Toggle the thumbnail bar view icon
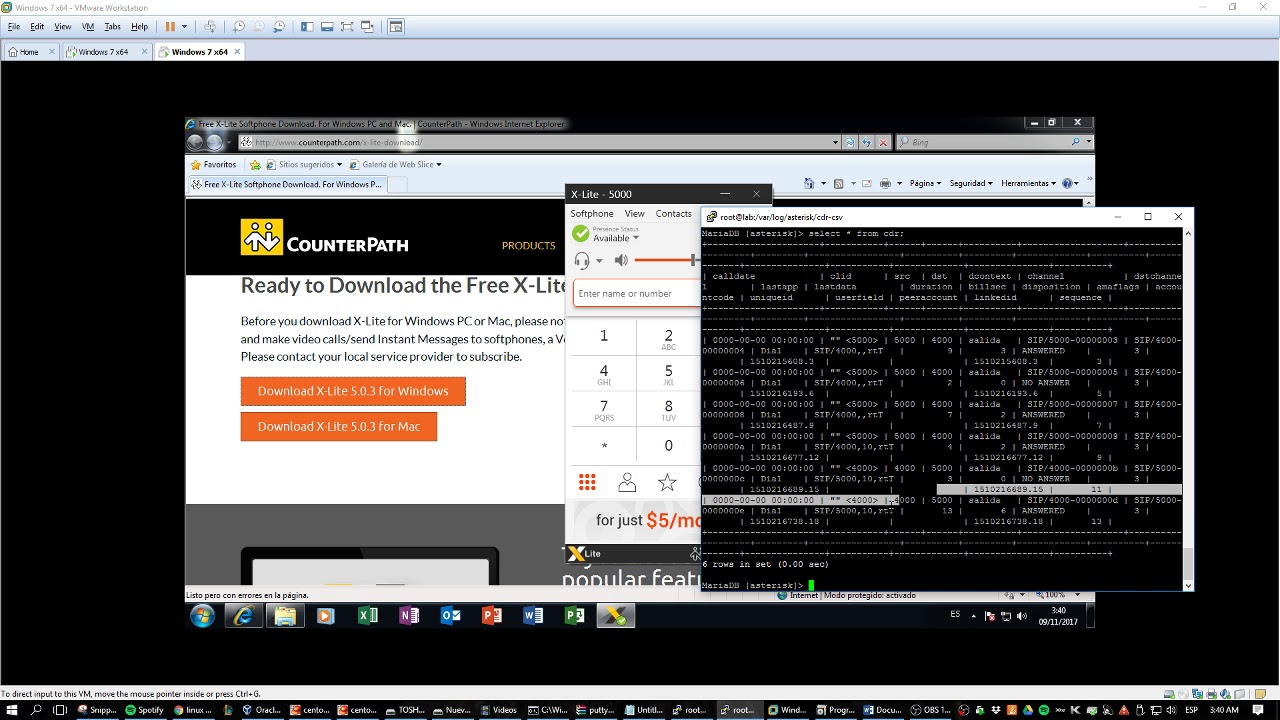Viewport: 1280px width, 720px height. [x=327, y=27]
